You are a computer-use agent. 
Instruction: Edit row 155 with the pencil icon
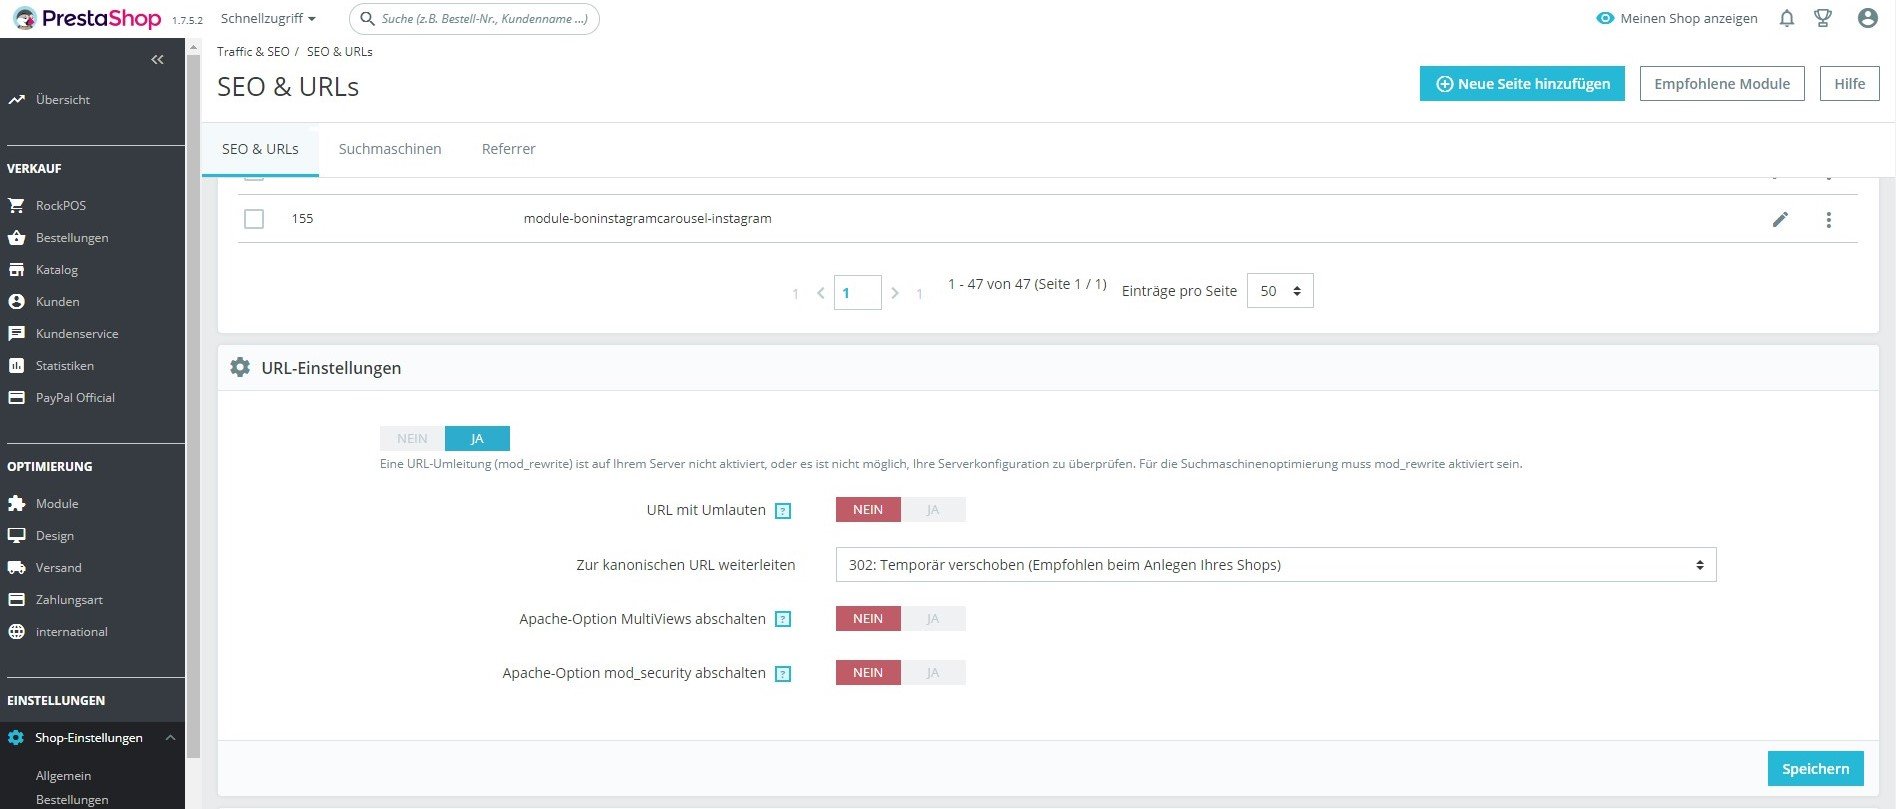[x=1780, y=219]
